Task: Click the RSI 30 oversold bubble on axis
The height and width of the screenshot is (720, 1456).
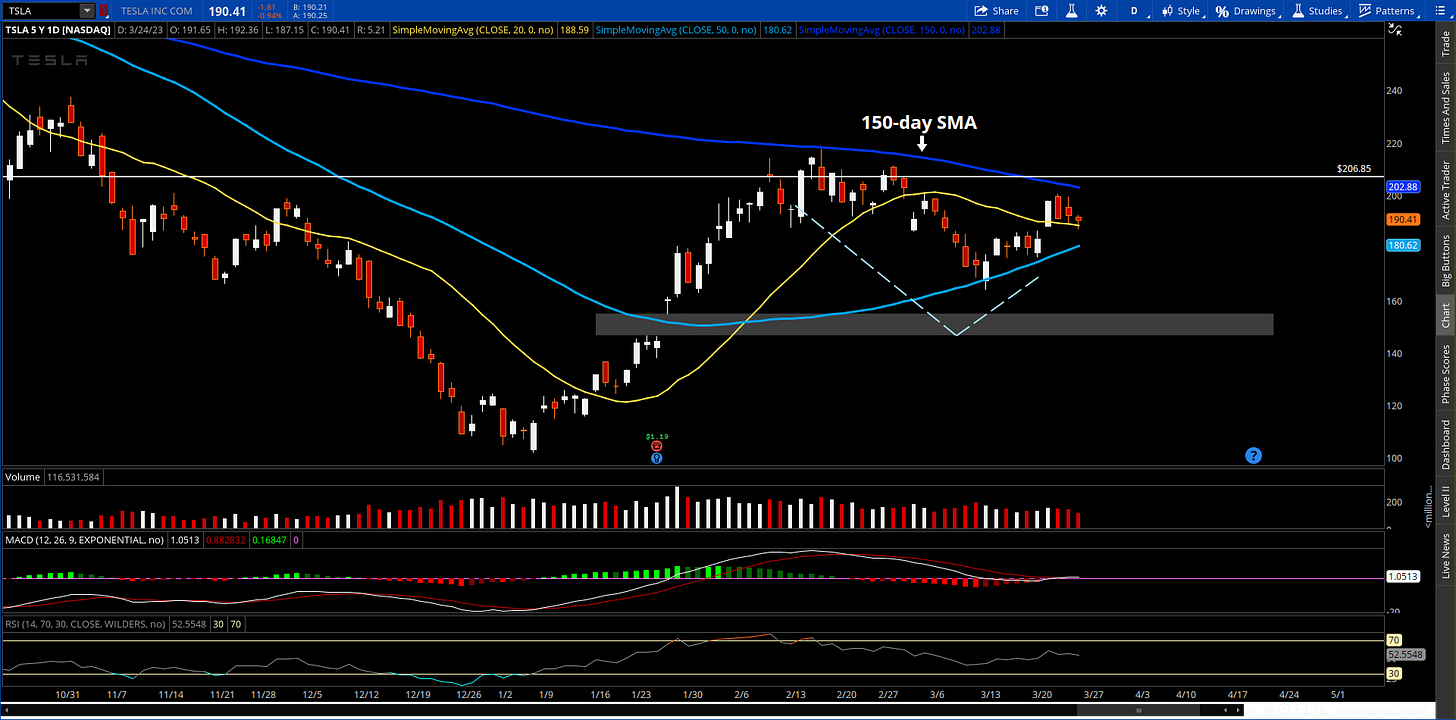Action: (x=1394, y=673)
